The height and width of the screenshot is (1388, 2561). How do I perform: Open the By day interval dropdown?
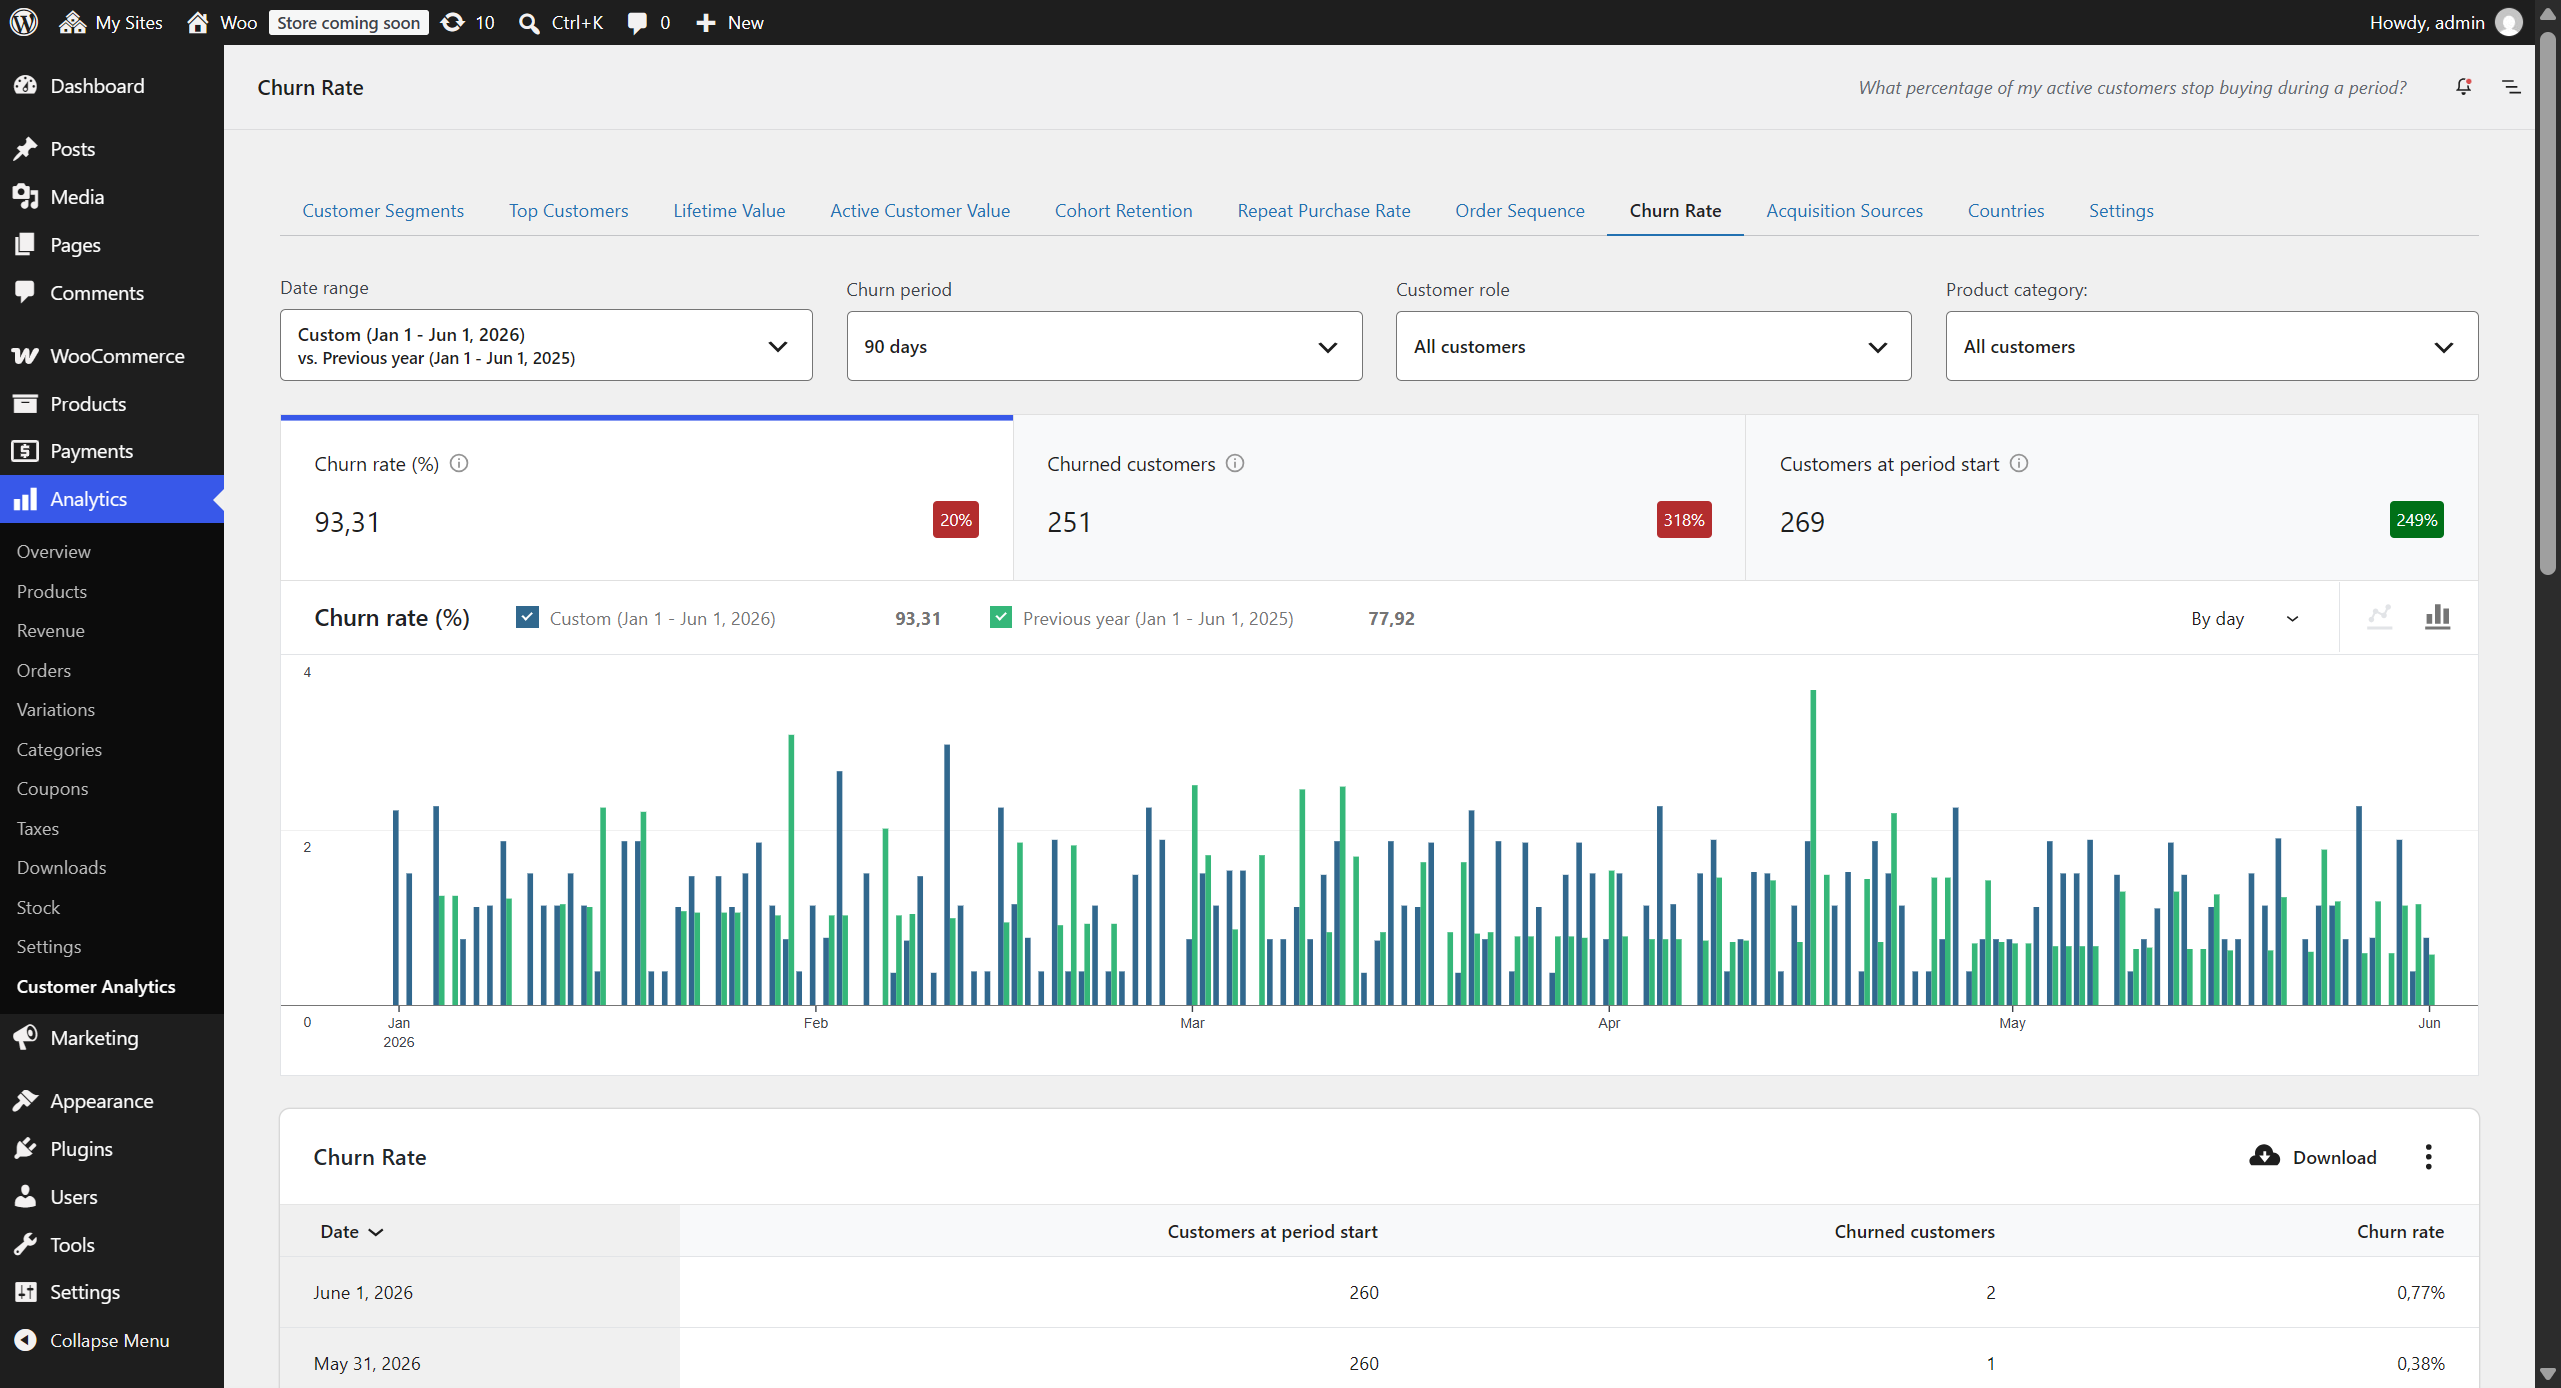pos(2245,618)
